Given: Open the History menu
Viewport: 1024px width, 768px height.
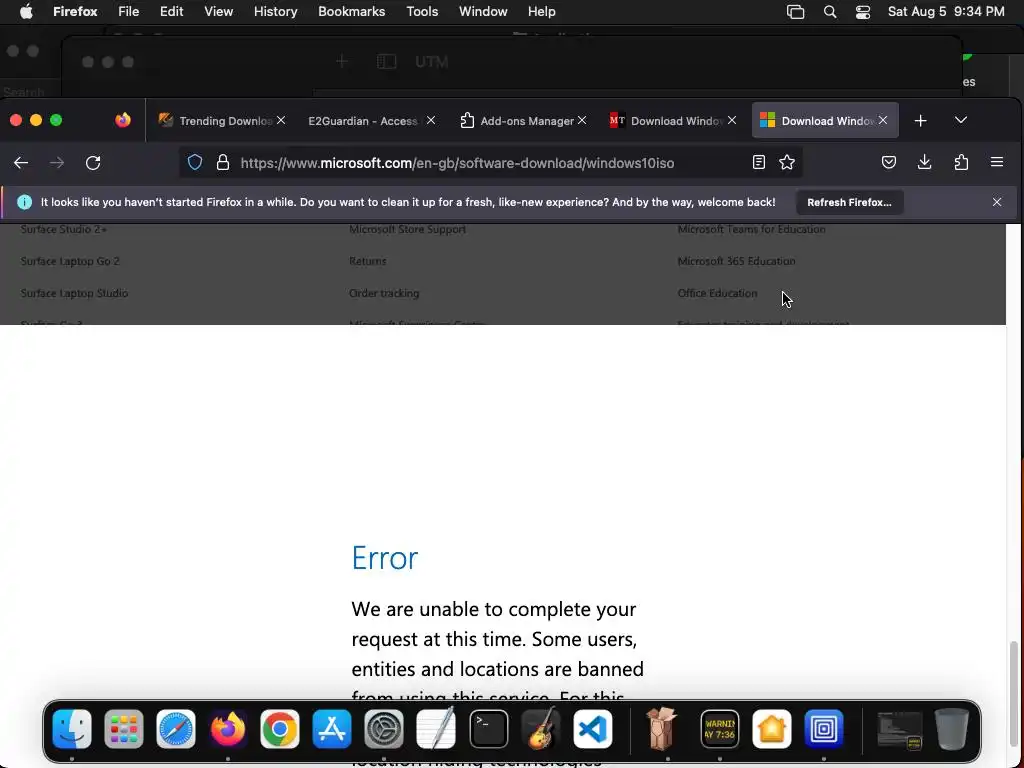Looking at the screenshot, I should 276,12.
